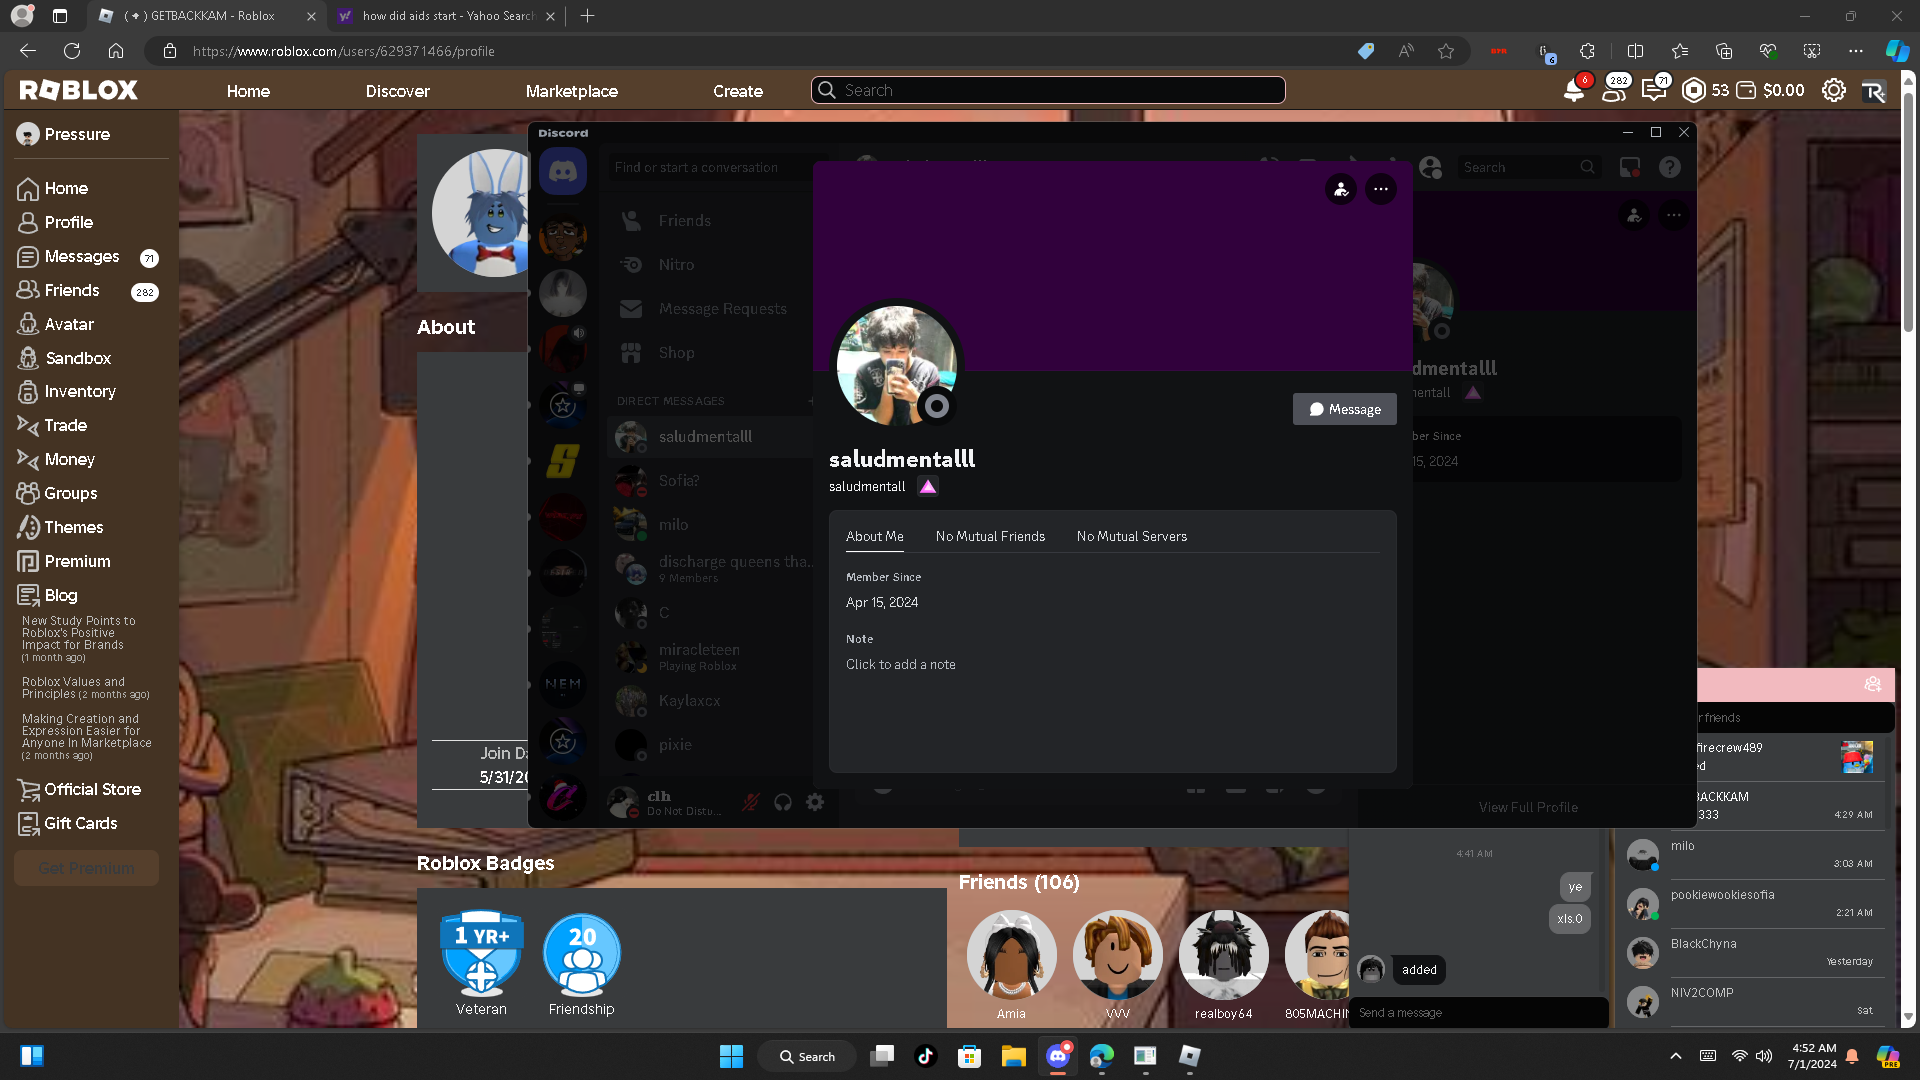Viewport: 1920px width, 1080px height.
Task: Open Roblox chat settings icon in pink header
Action: 1873,685
